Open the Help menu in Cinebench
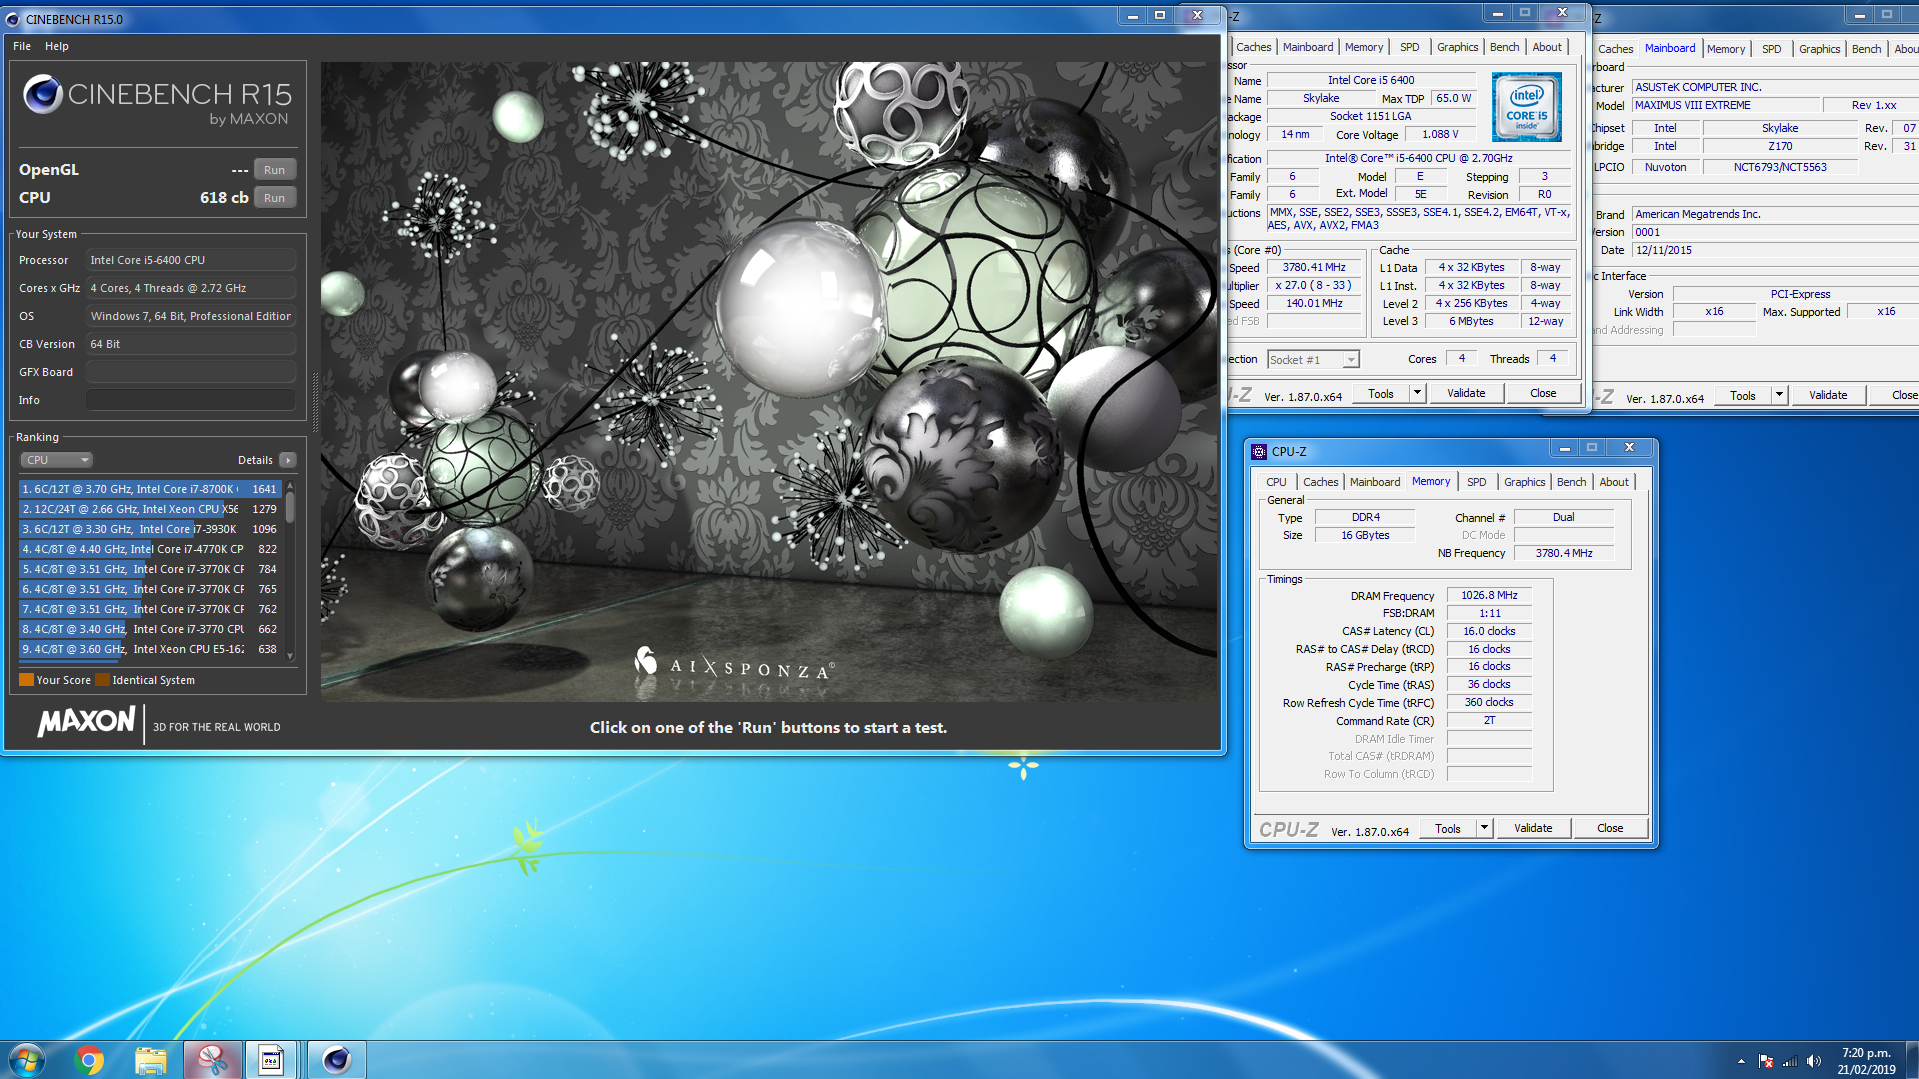This screenshot has width=1919, height=1079. pos(57,46)
